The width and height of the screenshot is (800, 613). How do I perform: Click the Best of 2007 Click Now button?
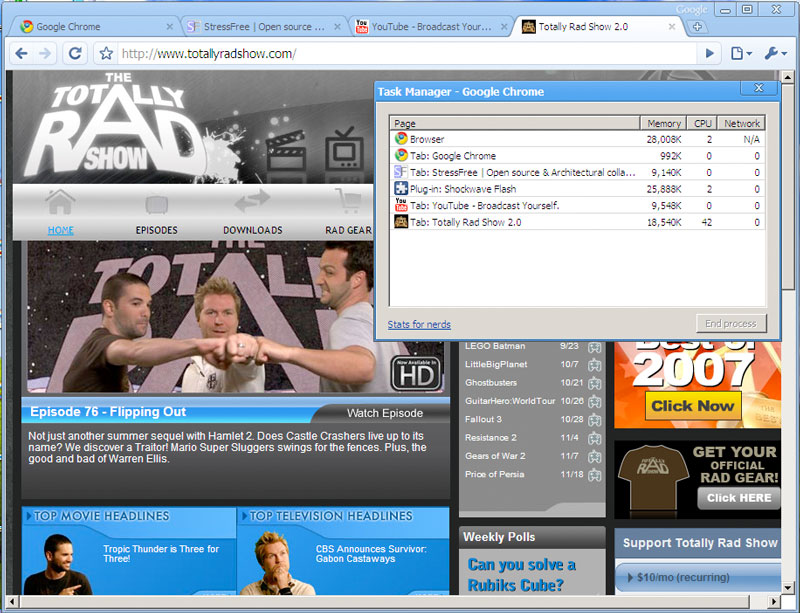click(693, 406)
